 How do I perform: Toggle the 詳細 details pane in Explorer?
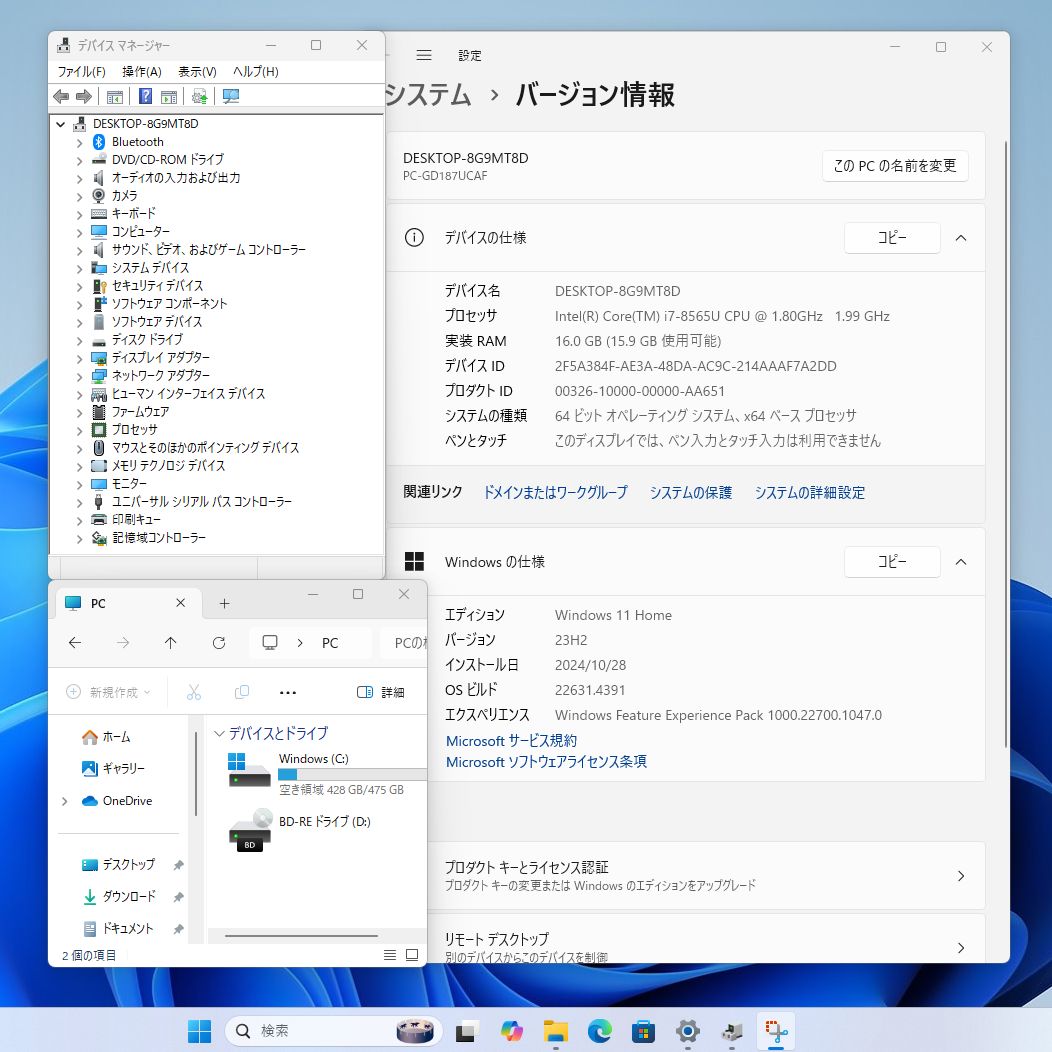[x=381, y=692]
